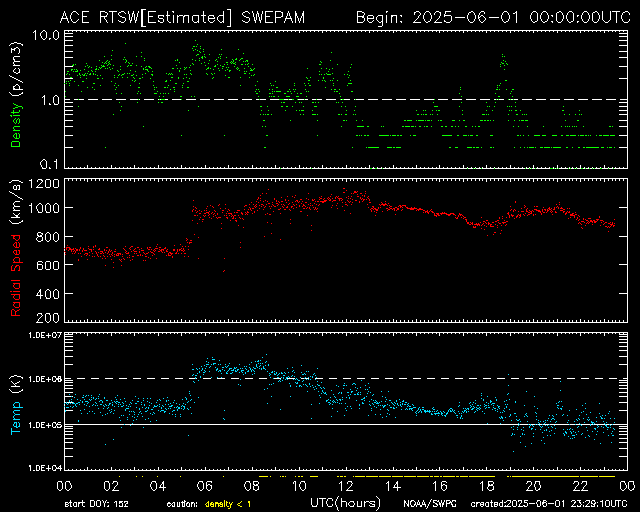The width and height of the screenshot is (640, 512).
Task: Click the "Begin: 2025-06-01 00:00:00UTC" text
Action: tap(493, 18)
